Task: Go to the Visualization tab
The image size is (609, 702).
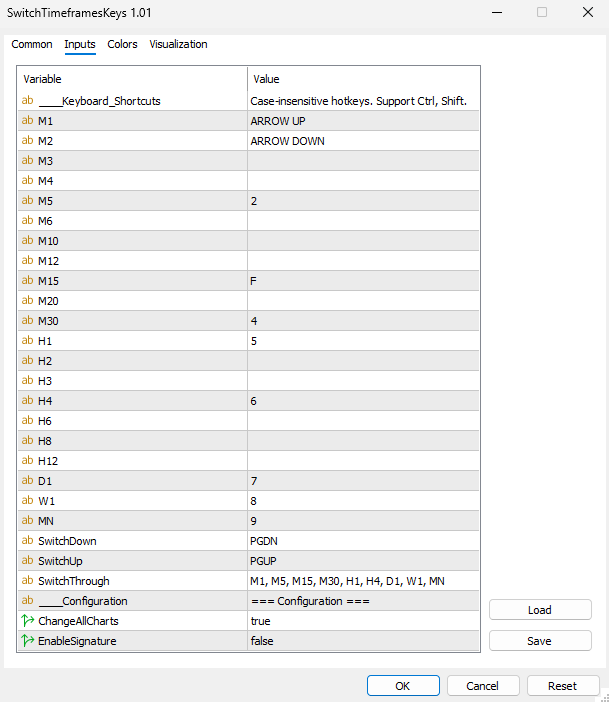Action: coord(178,45)
